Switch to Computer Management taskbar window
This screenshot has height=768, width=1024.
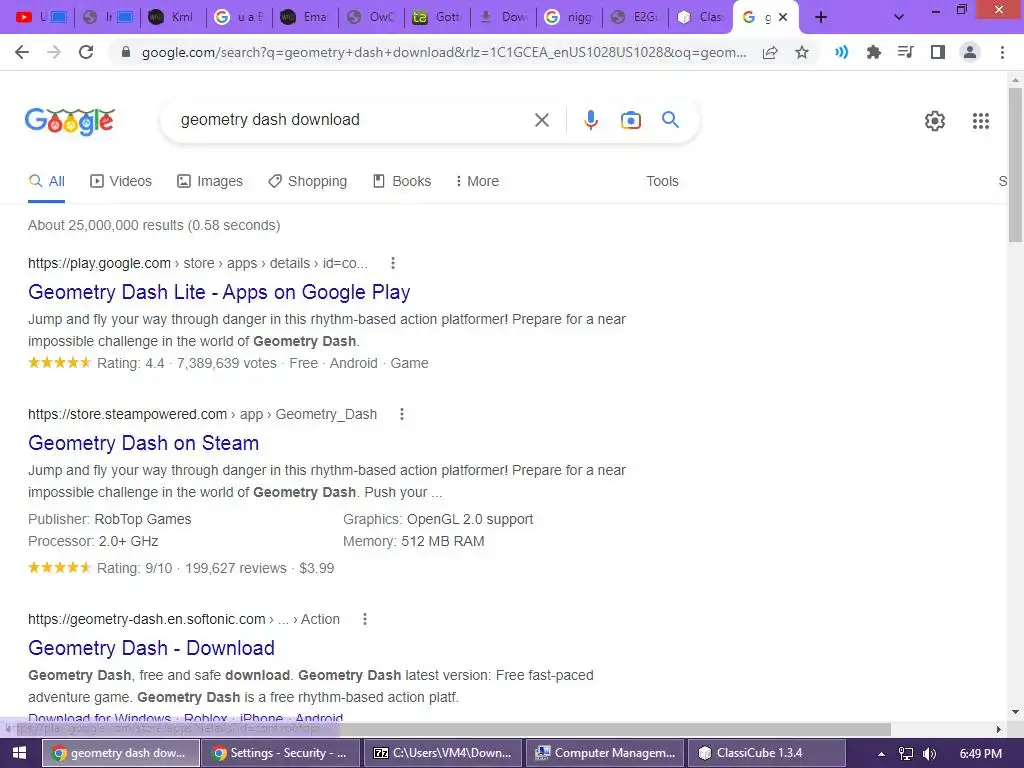[x=605, y=753]
